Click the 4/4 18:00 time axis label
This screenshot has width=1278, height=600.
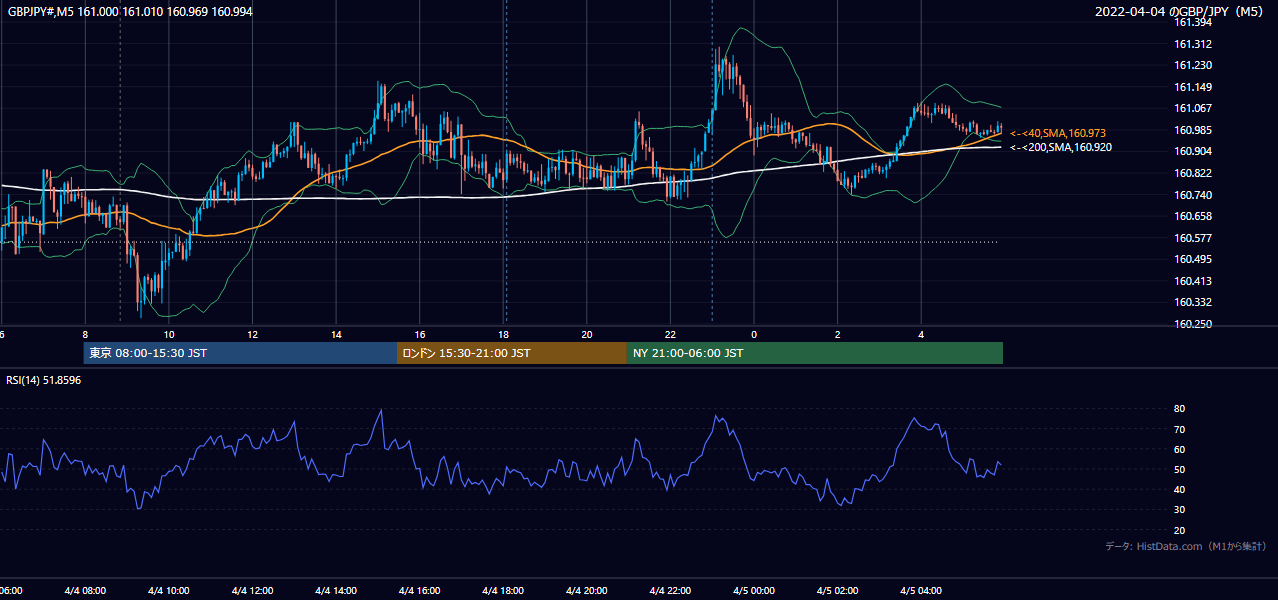click(x=503, y=591)
